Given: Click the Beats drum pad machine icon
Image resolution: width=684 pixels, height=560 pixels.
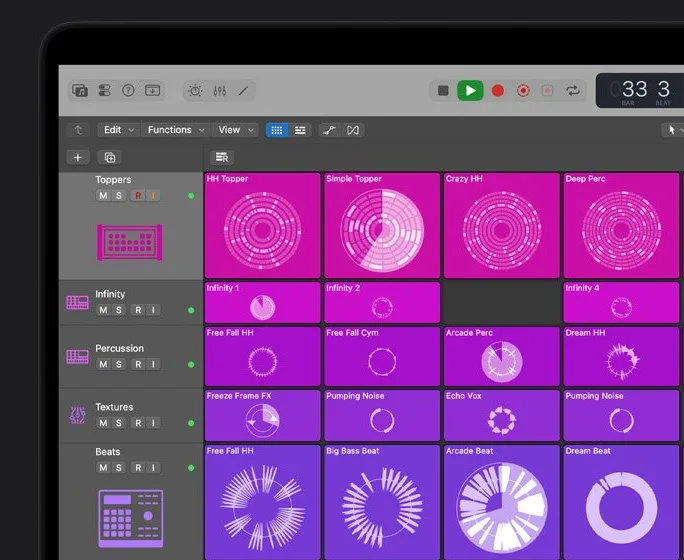Looking at the screenshot, I should point(131,518).
